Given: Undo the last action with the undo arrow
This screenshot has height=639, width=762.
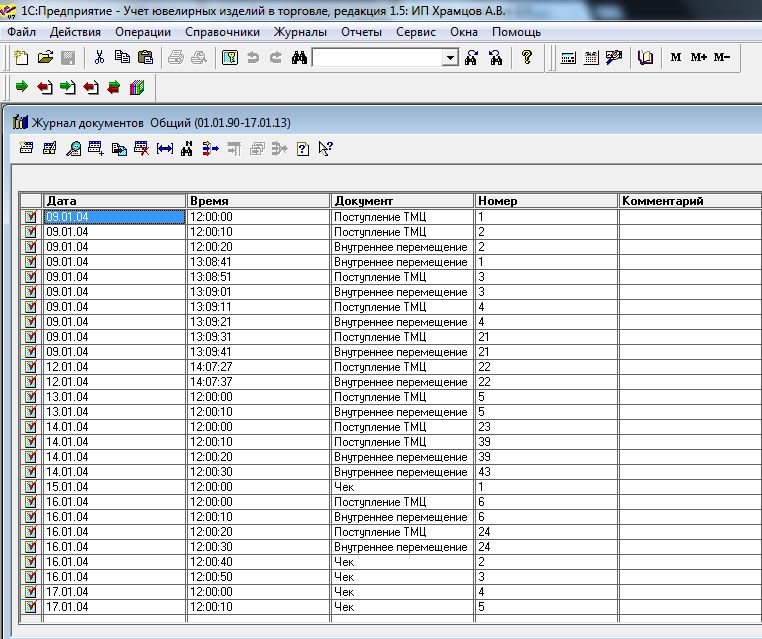Looking at the screenshot, I should coord(253,58).
